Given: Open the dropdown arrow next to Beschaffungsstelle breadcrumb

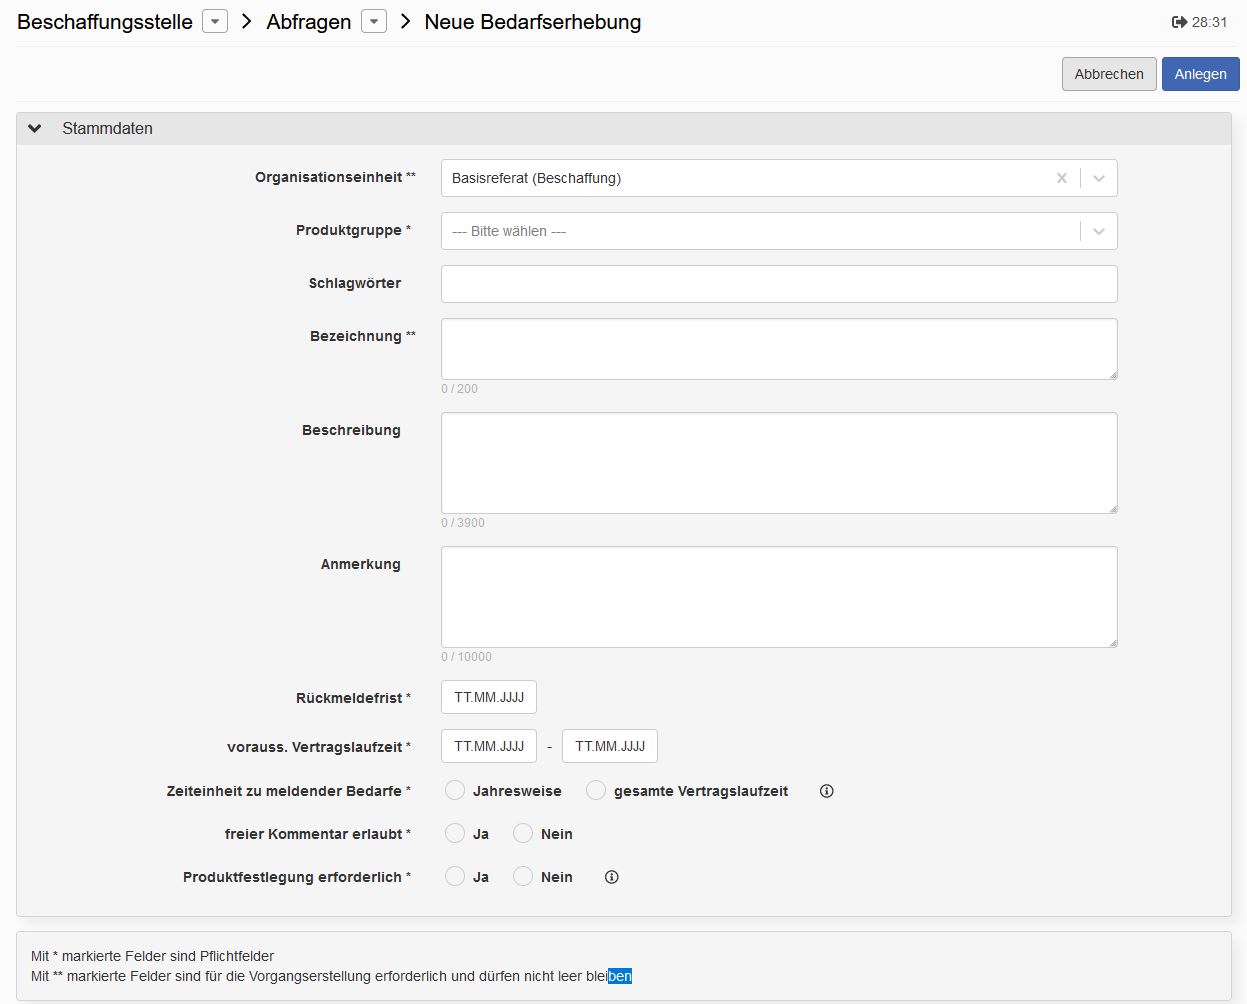Looking at the screenshot, I should coord(213,21).
